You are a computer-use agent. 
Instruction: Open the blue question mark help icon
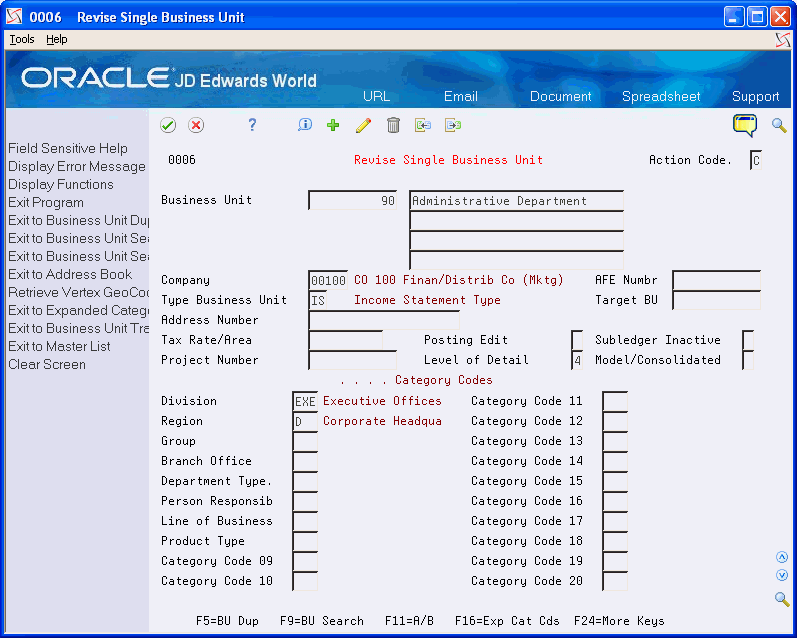point(252,125)
